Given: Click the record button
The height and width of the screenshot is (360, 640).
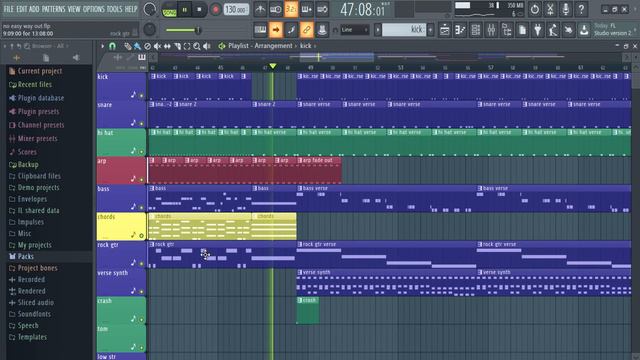Looking at the screenshot, I should click(215, 9).
